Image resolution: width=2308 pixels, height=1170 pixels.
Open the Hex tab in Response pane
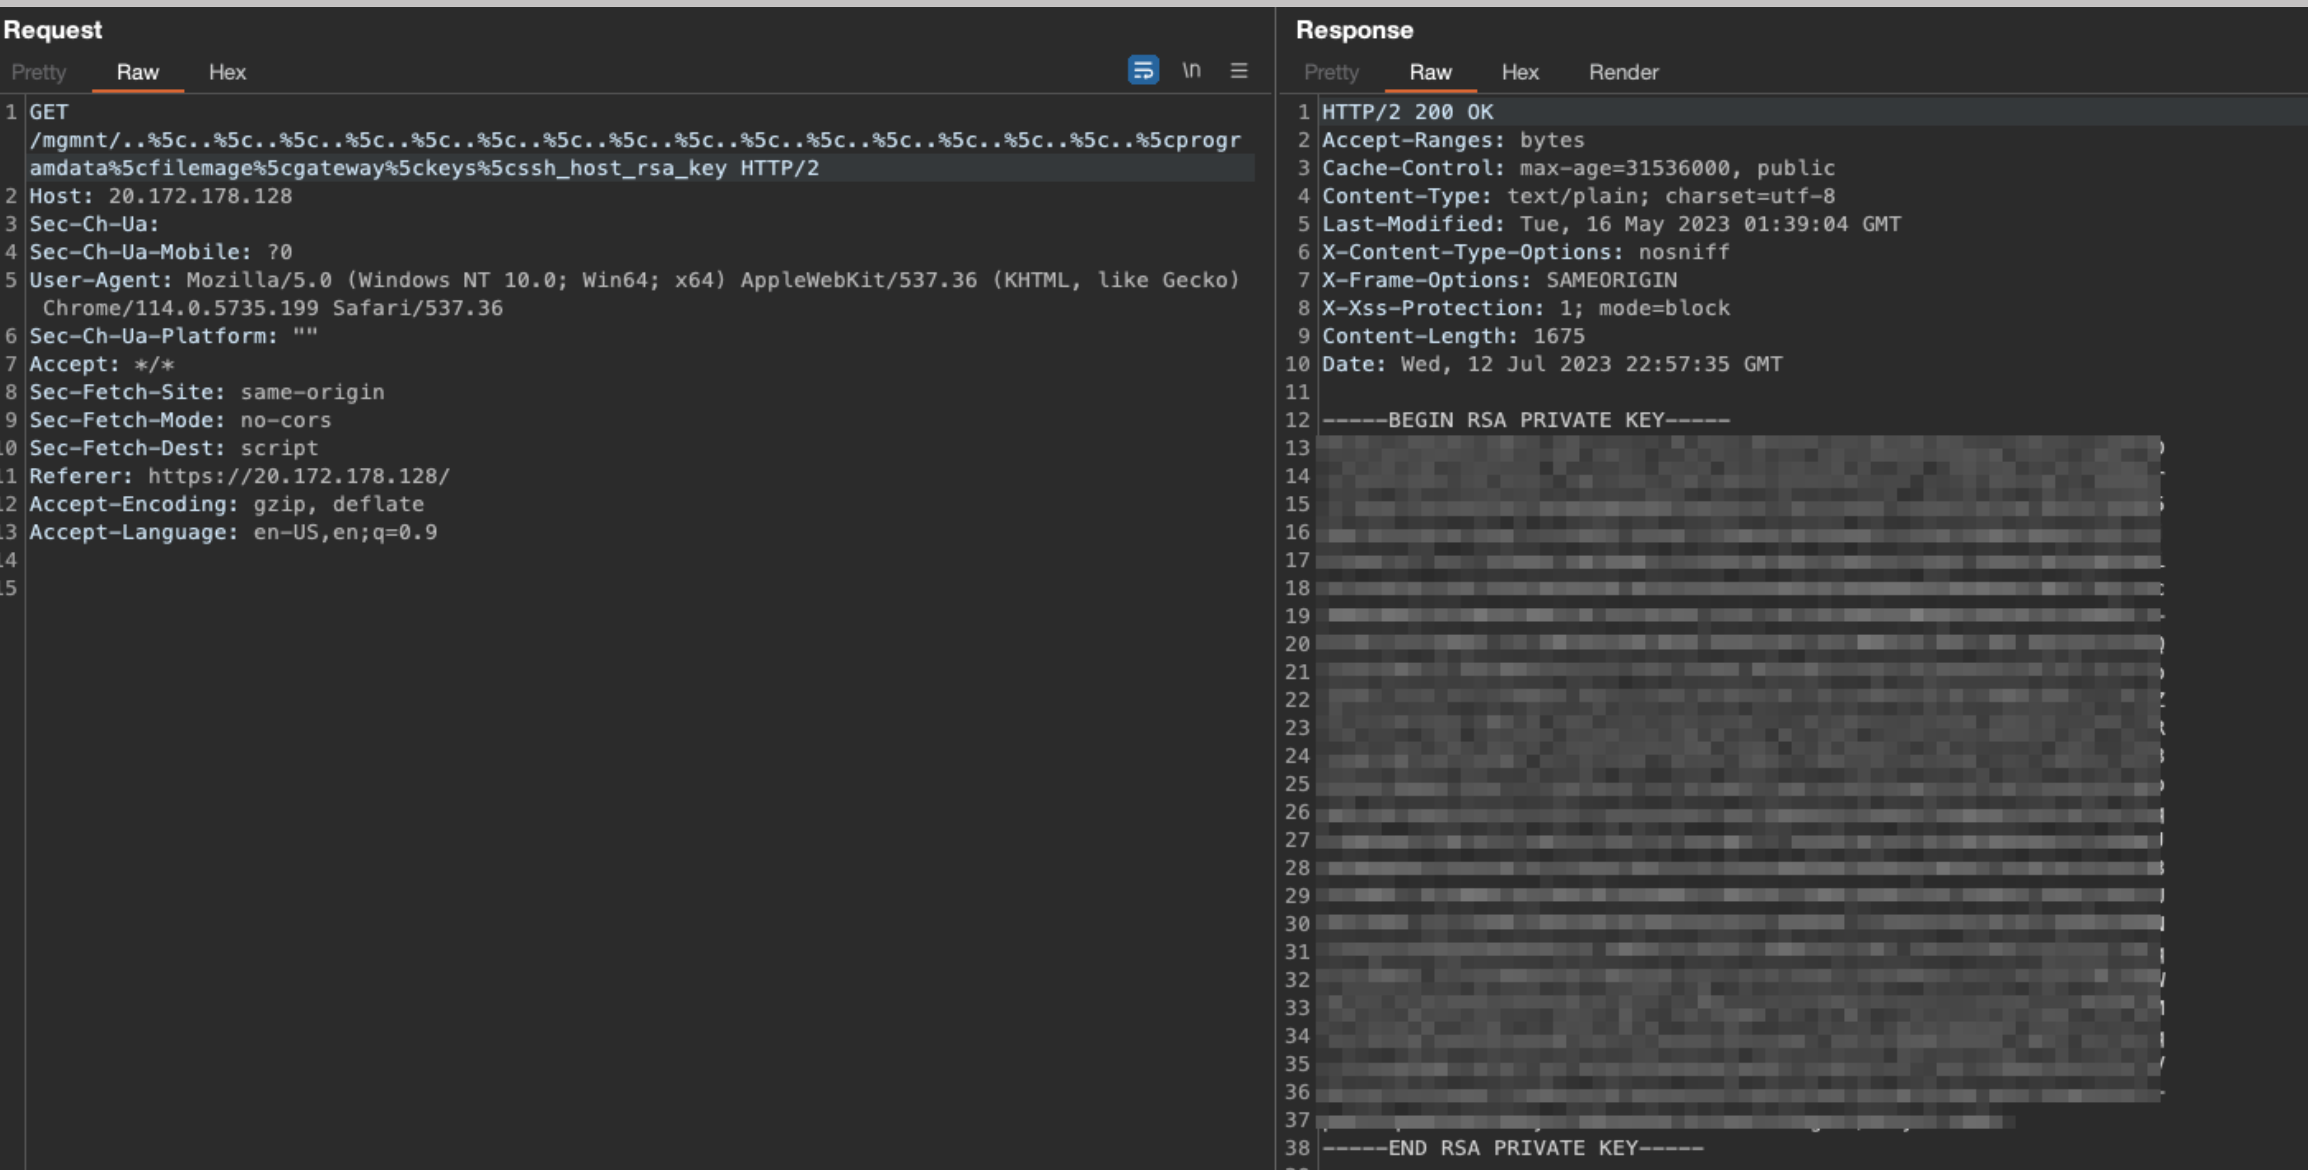[1520, 72]
